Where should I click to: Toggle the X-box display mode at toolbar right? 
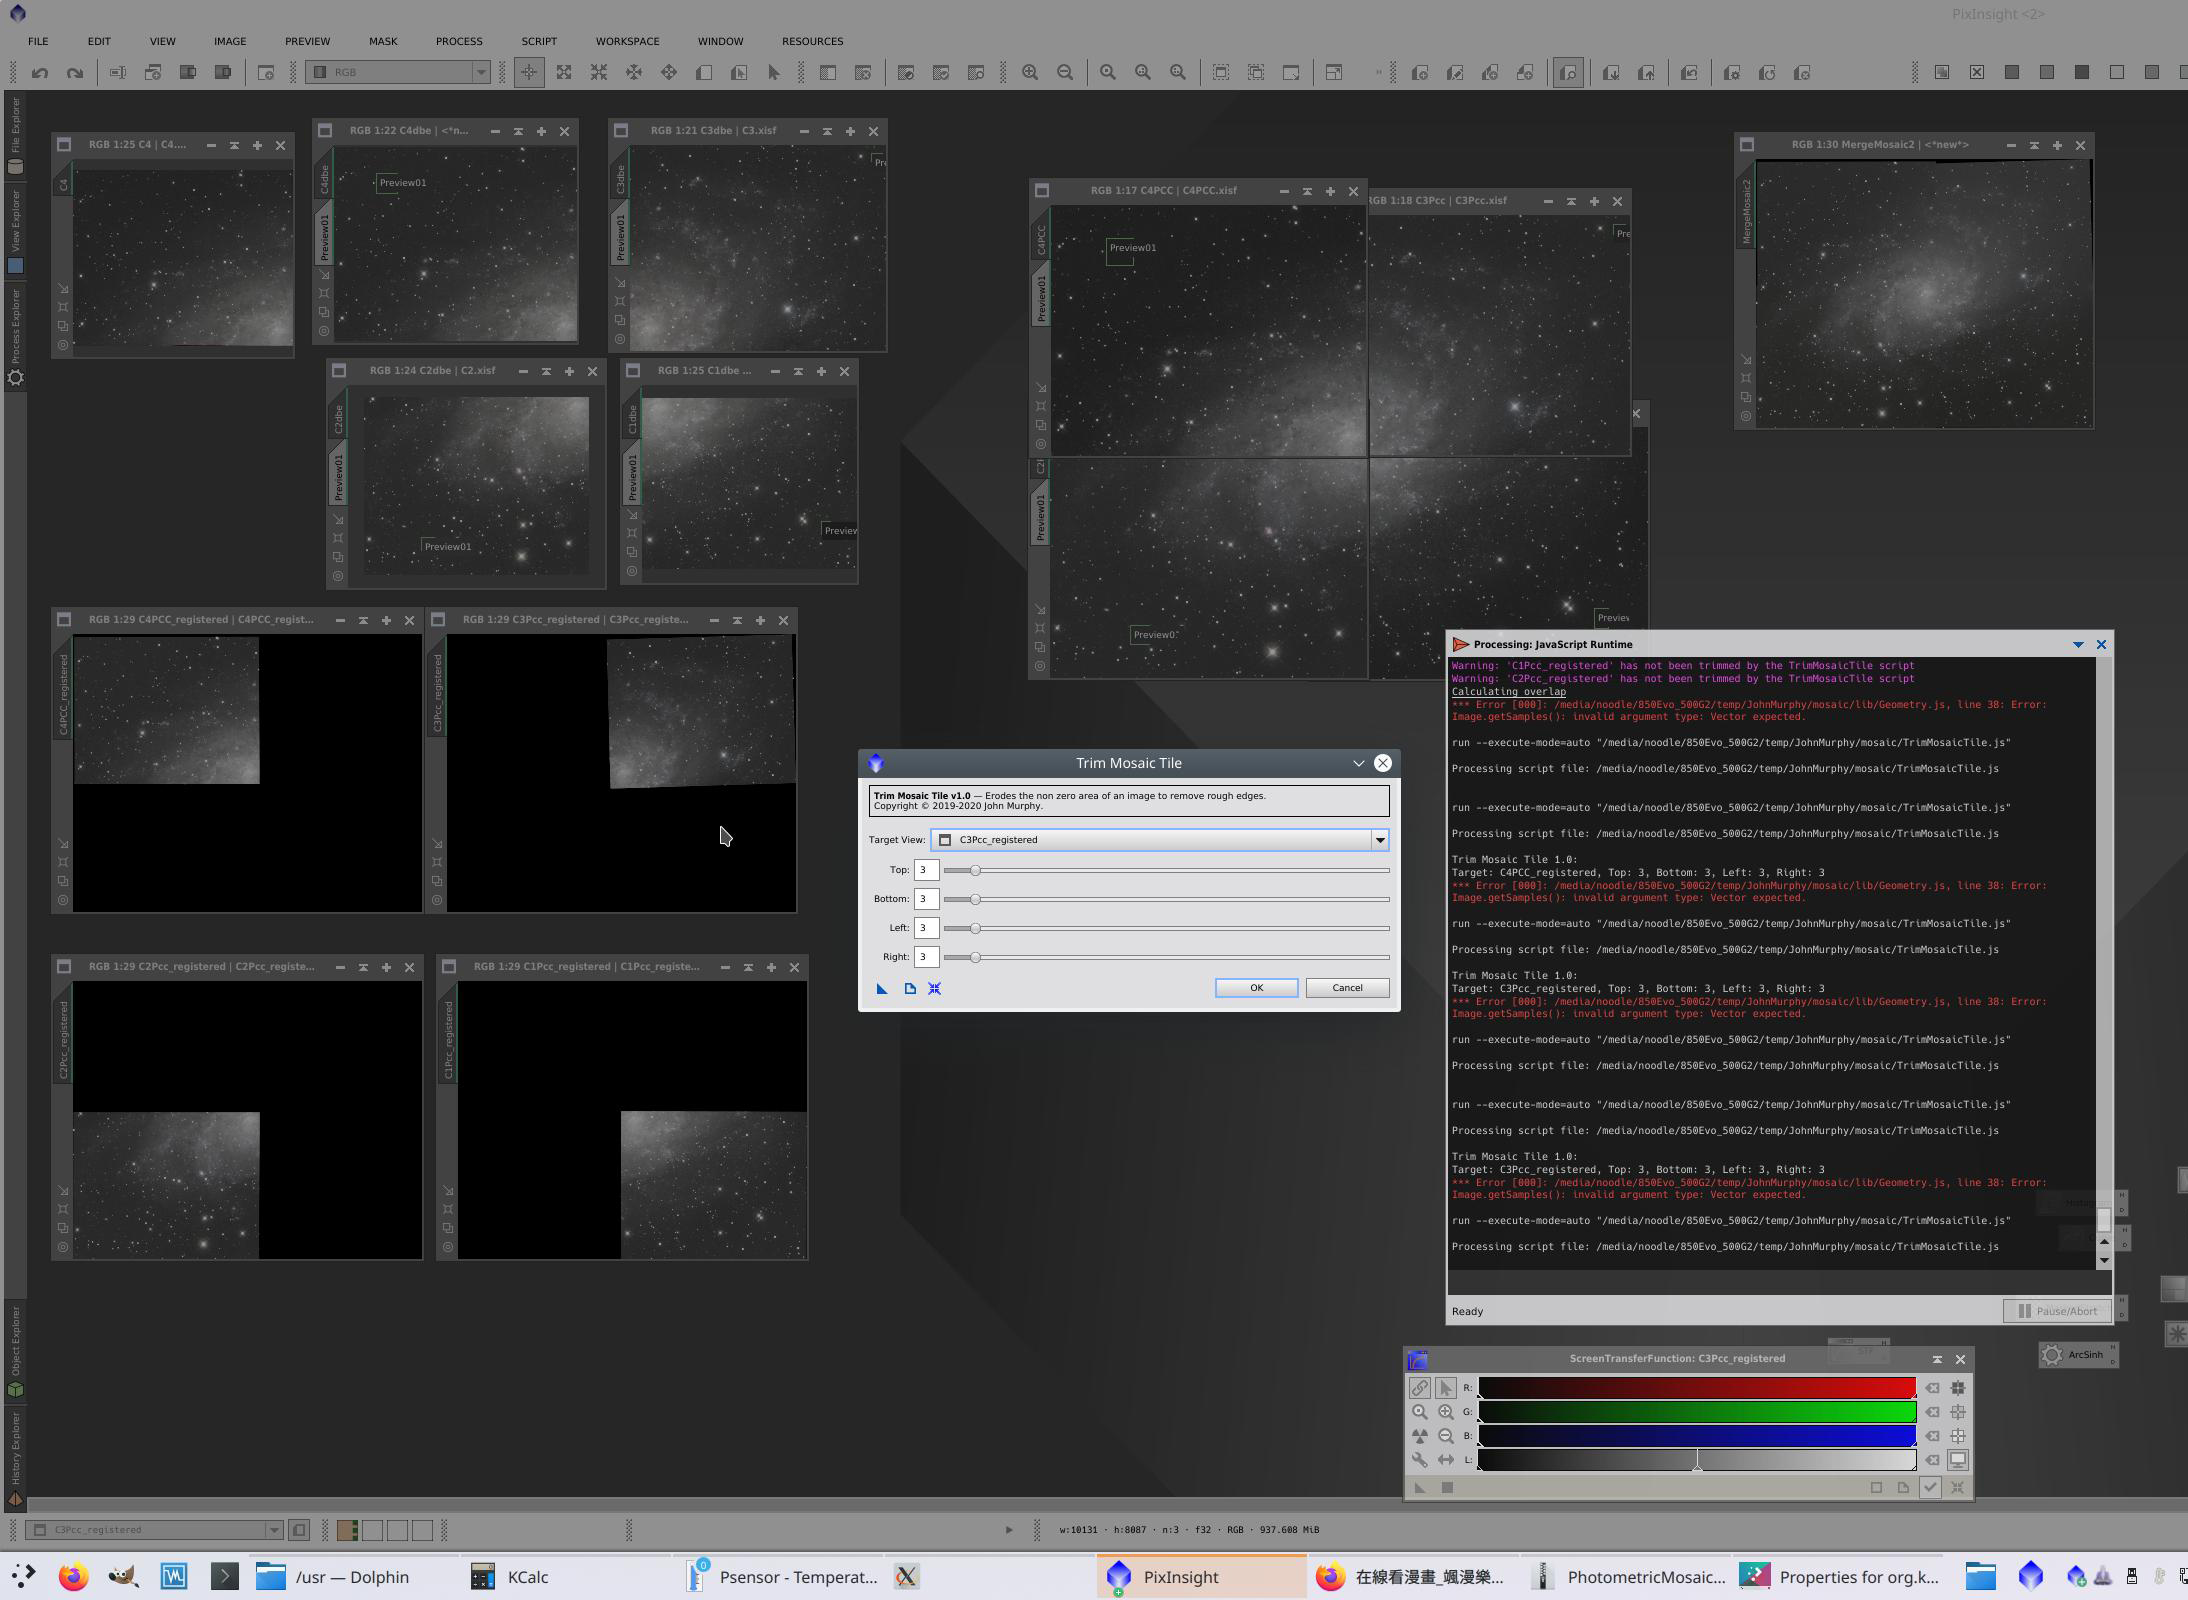1977,72
